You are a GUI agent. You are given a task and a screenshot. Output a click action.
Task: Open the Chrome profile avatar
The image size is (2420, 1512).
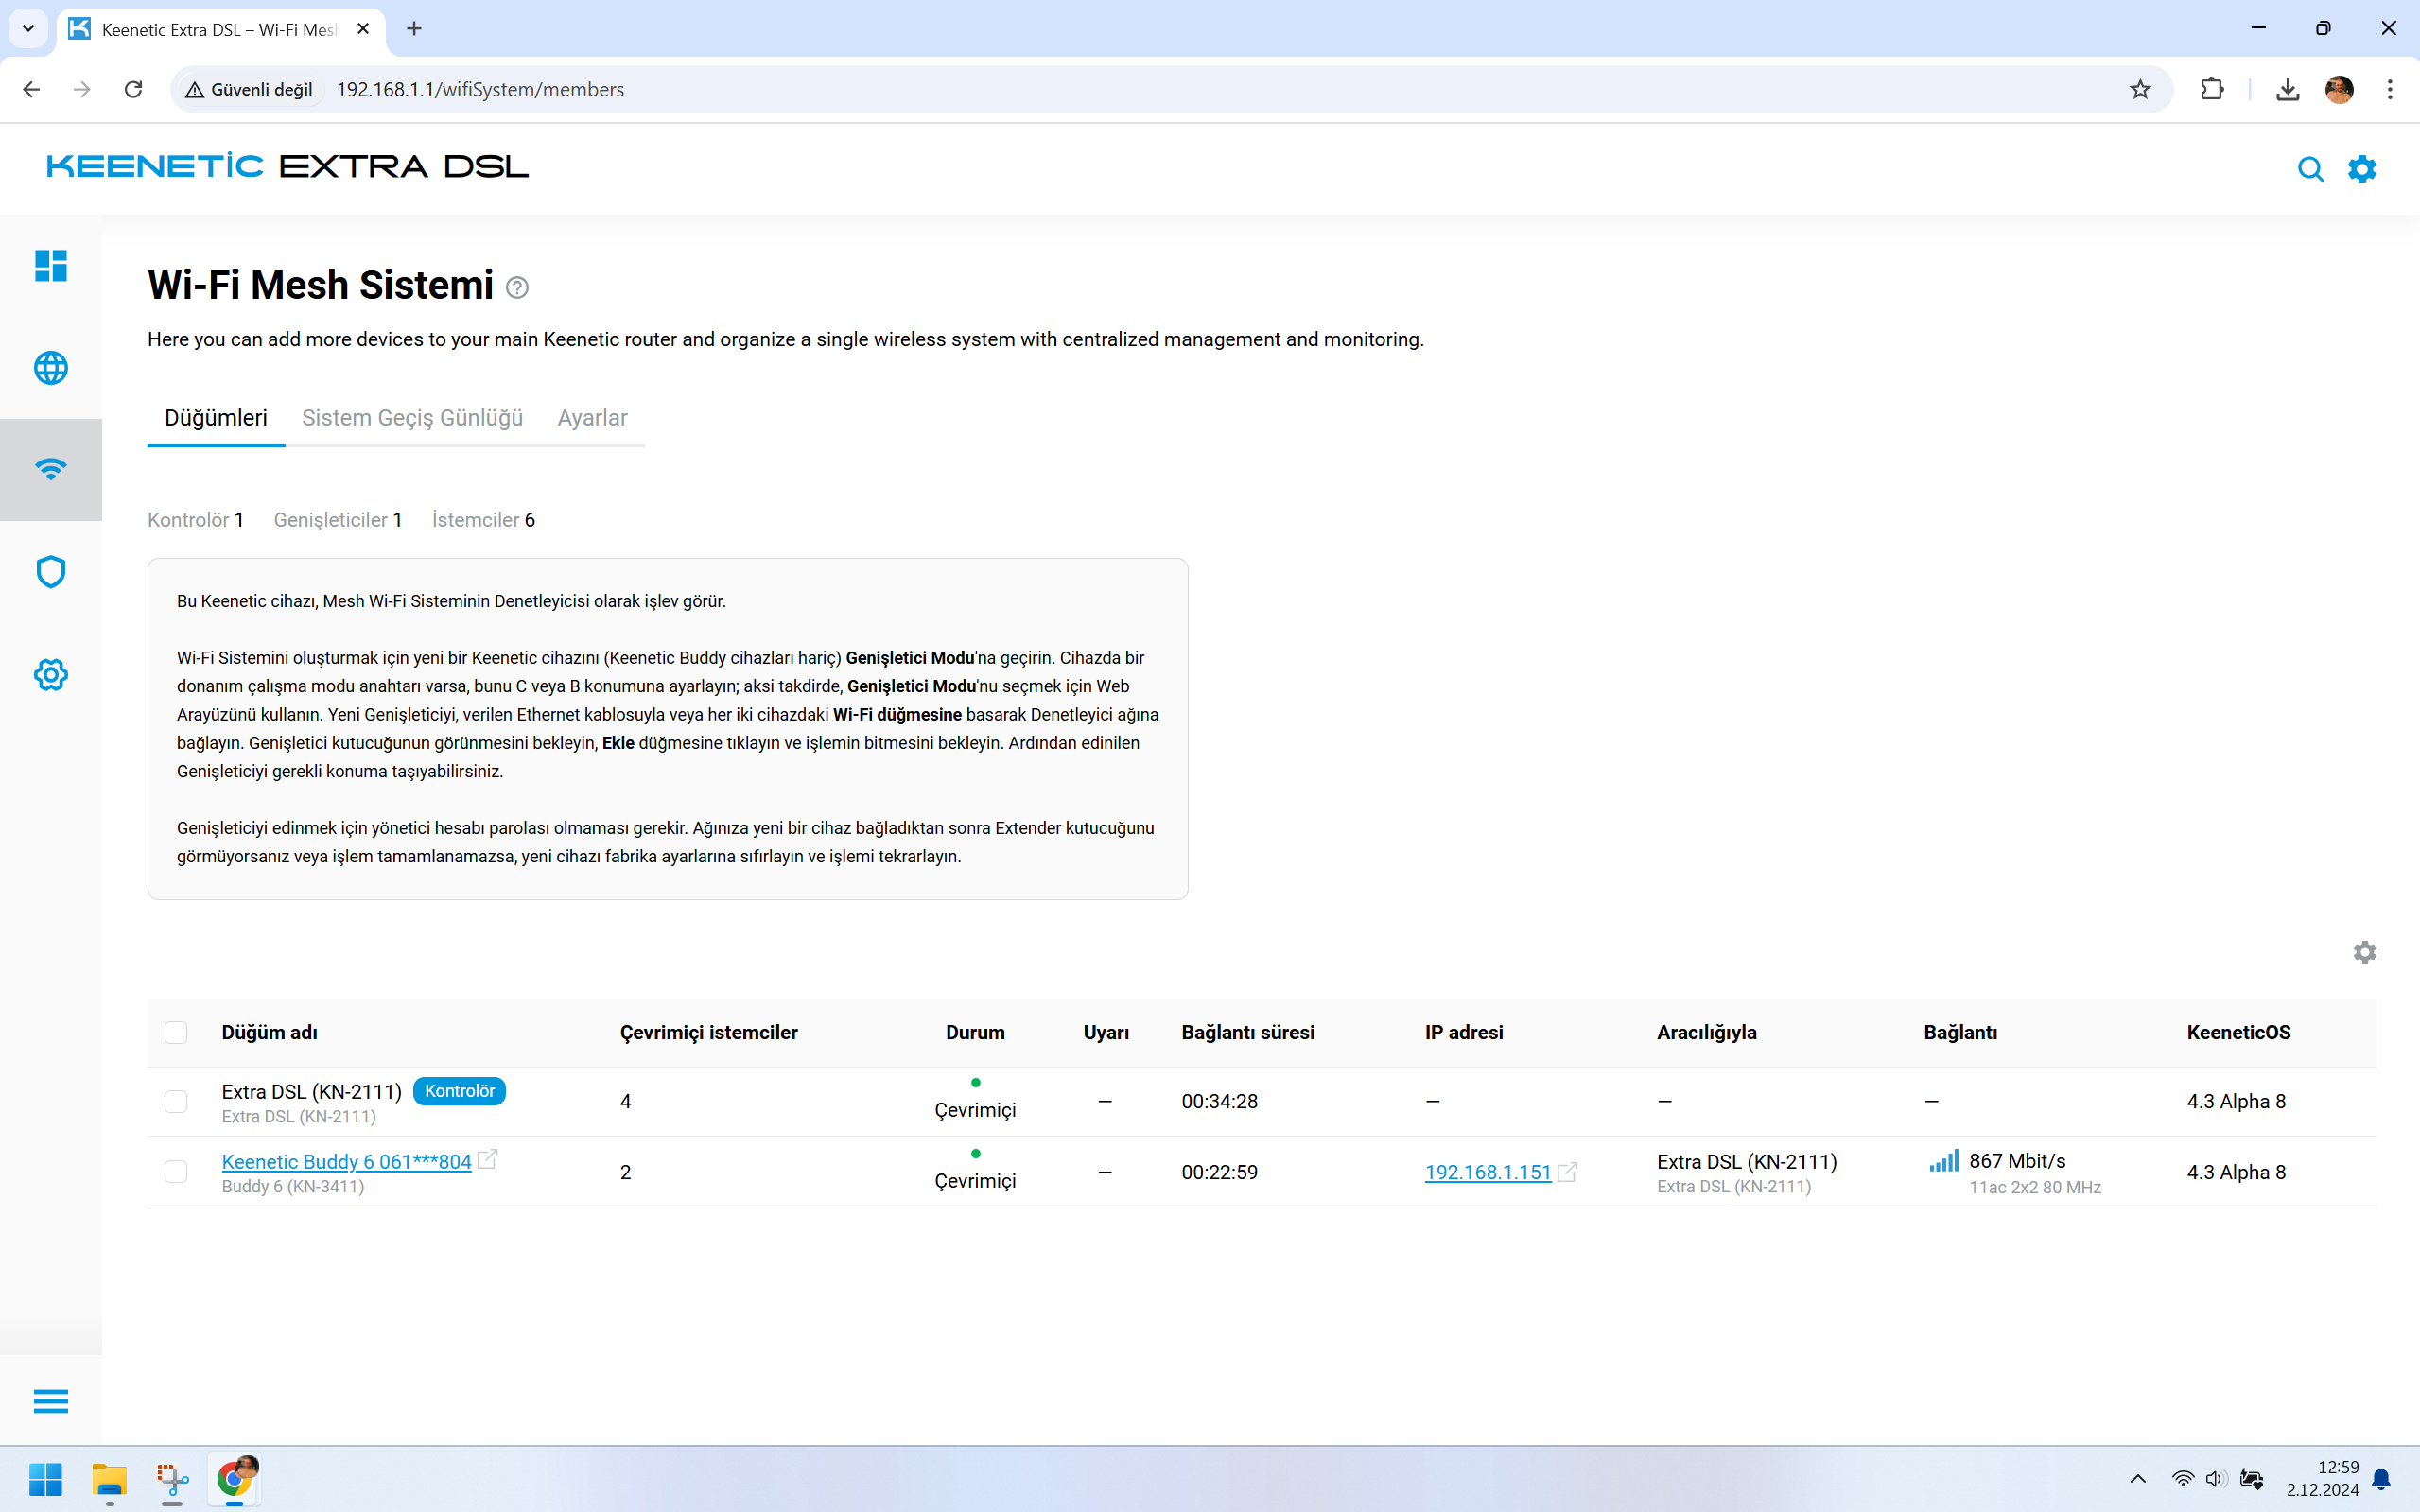click(2339, 89)
